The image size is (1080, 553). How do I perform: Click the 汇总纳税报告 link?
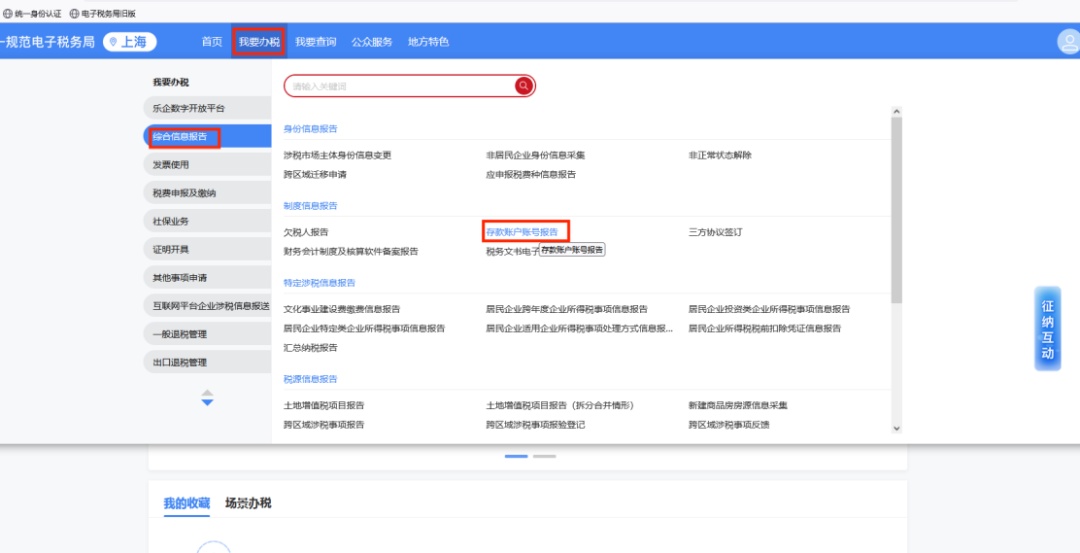(x=311, y=347)
